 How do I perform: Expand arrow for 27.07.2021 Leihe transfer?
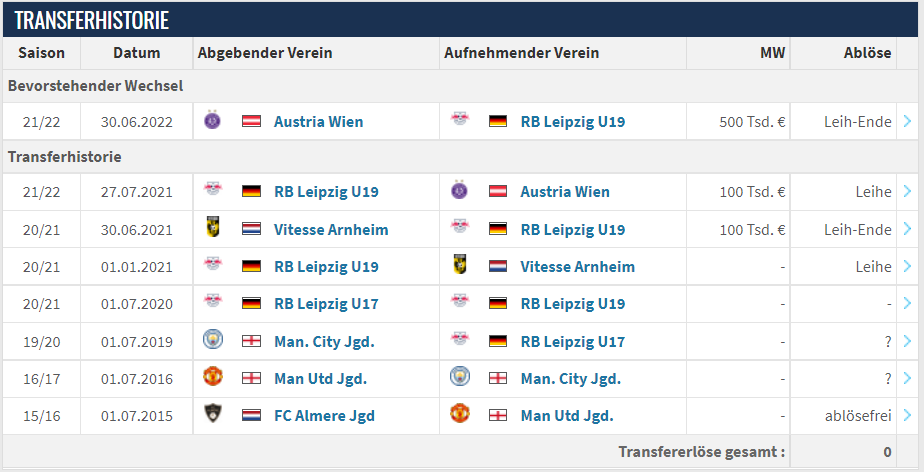click(907, 192)
